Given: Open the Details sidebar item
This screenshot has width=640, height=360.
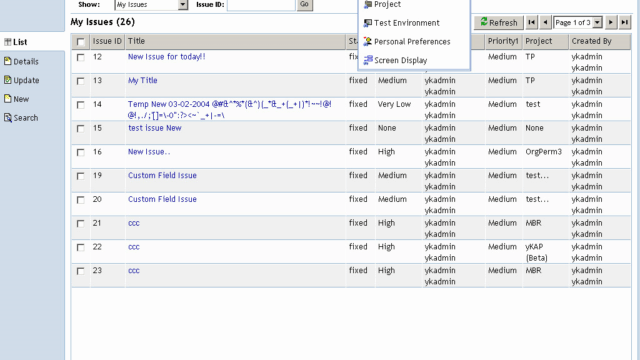Looking at the screenshot, I should click(26, 62).
